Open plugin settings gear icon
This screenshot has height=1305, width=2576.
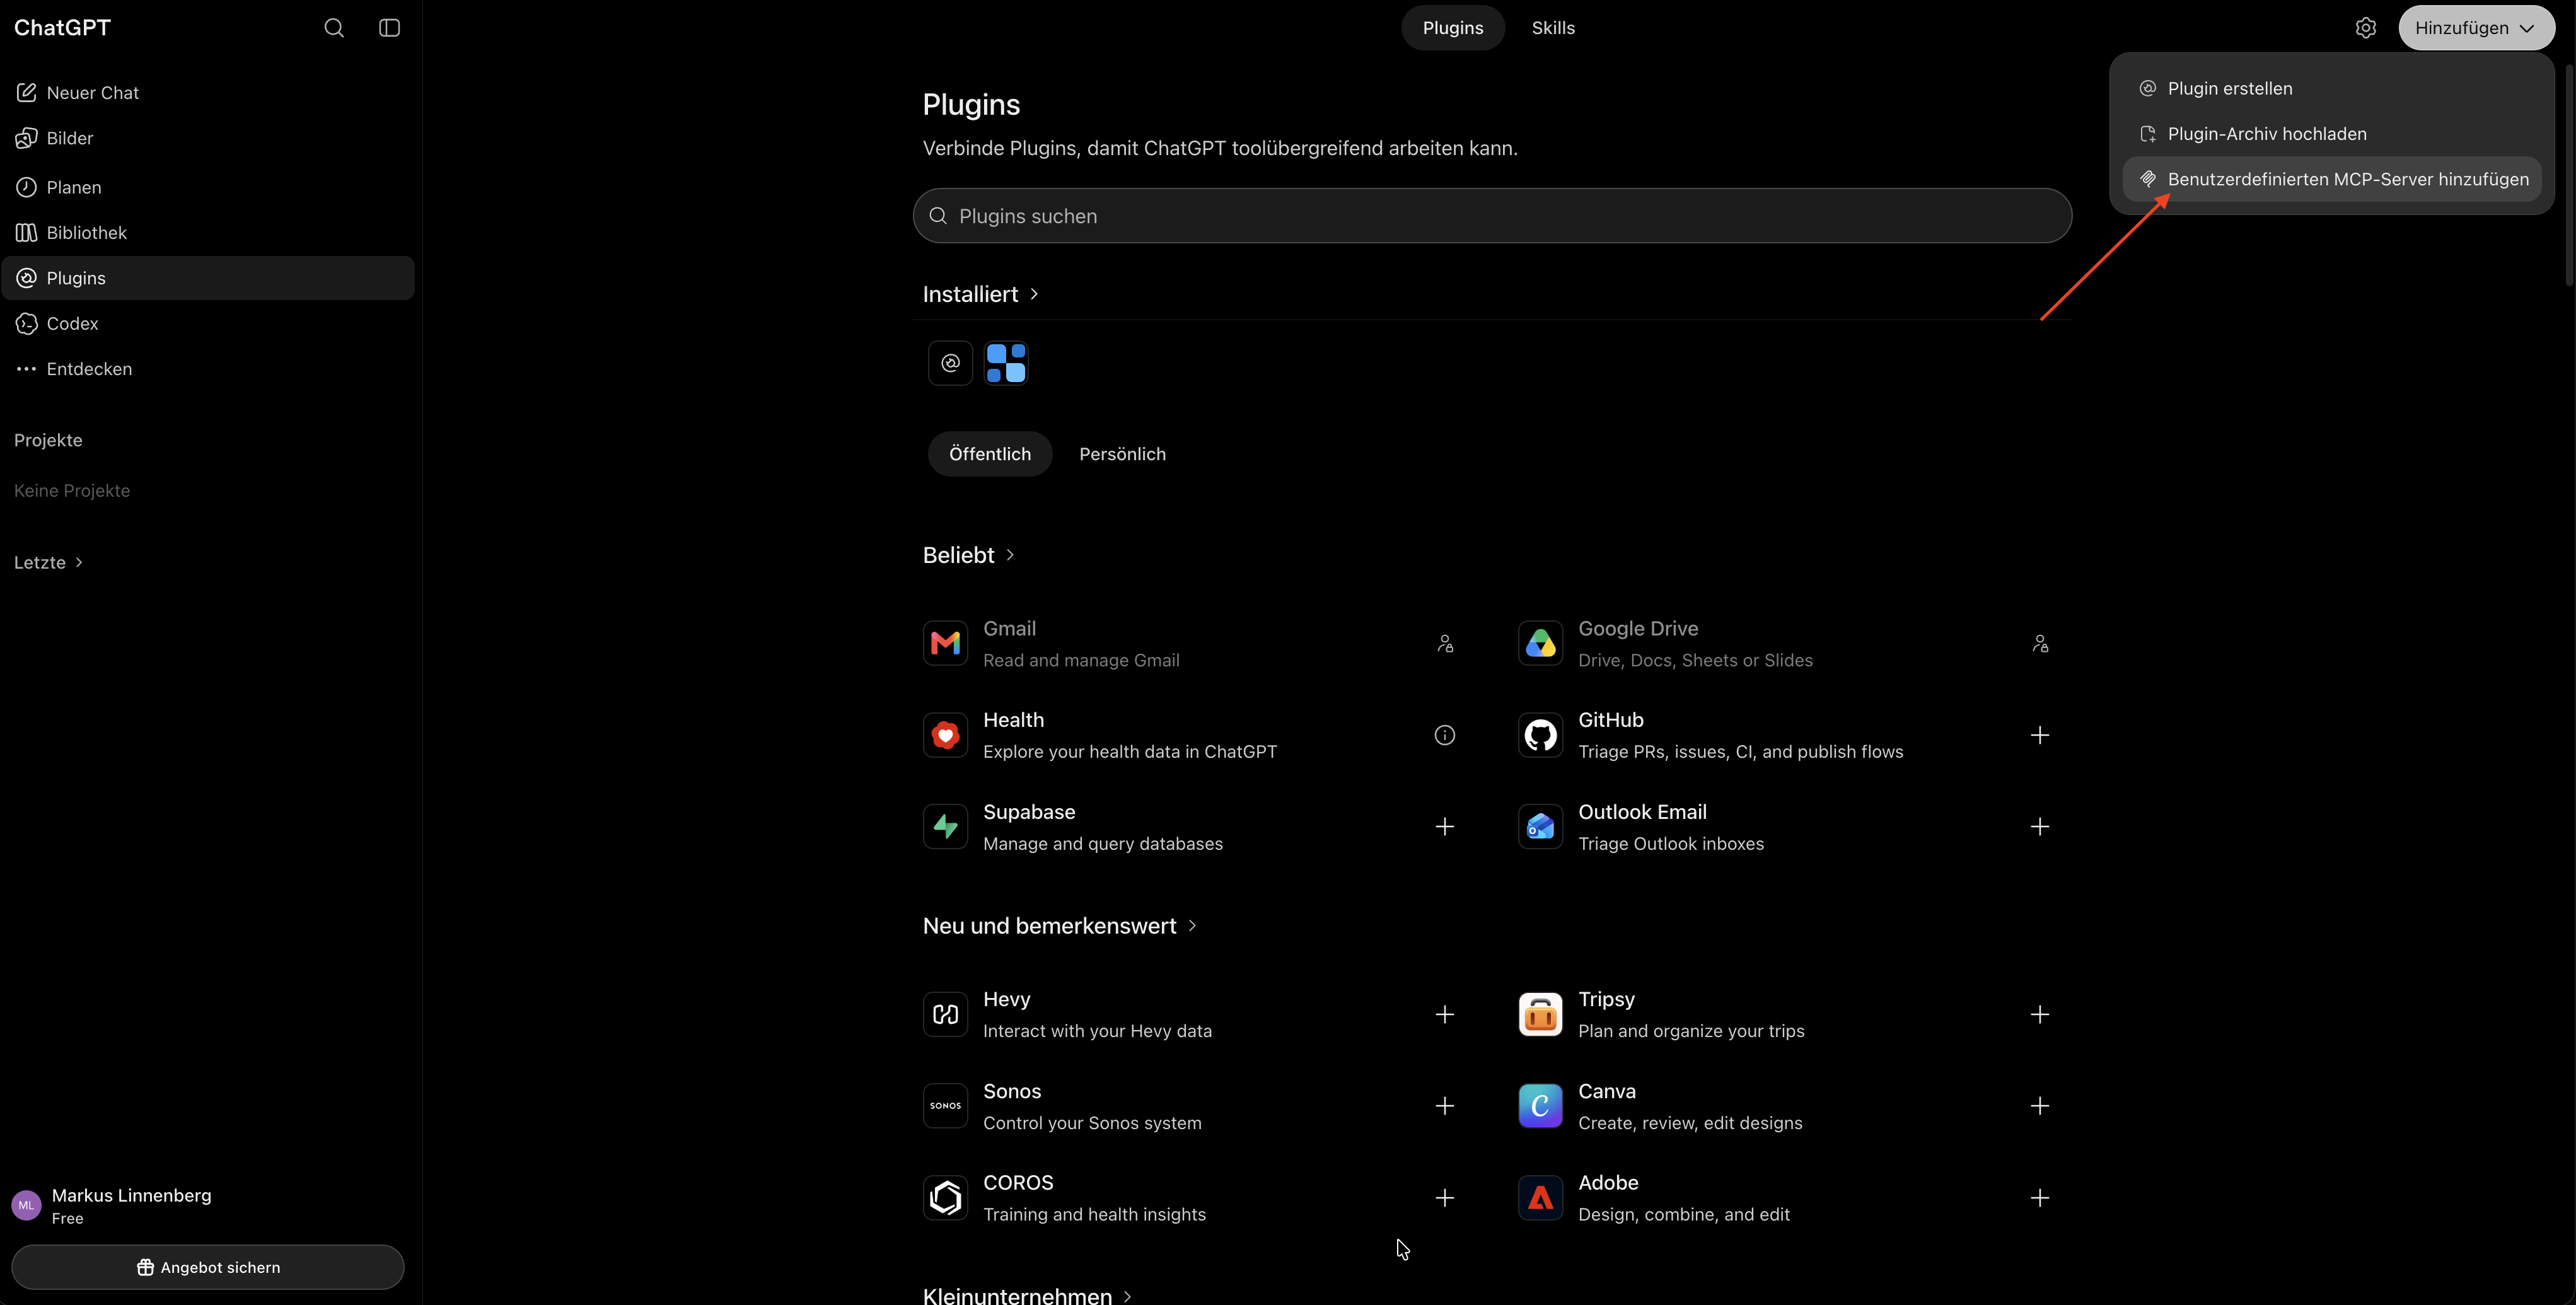coord(2365,28)
